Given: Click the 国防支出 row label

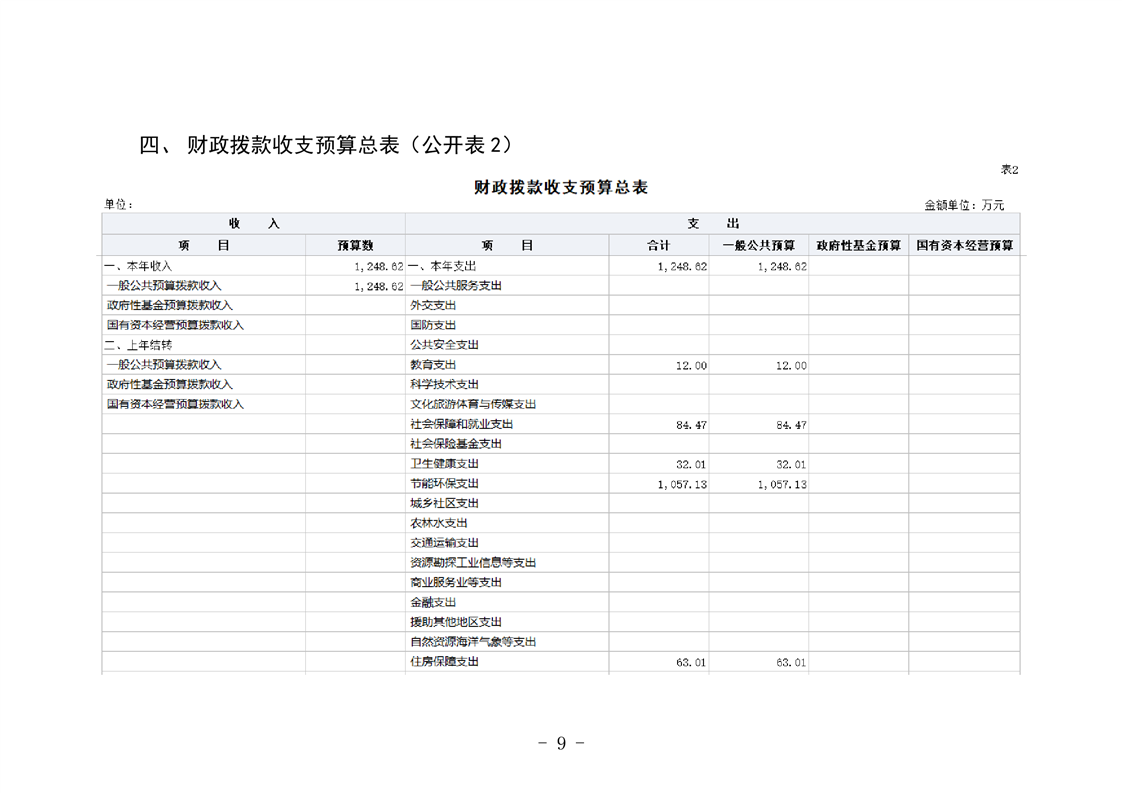Looking at the screenshot, I should coord(433,326).
